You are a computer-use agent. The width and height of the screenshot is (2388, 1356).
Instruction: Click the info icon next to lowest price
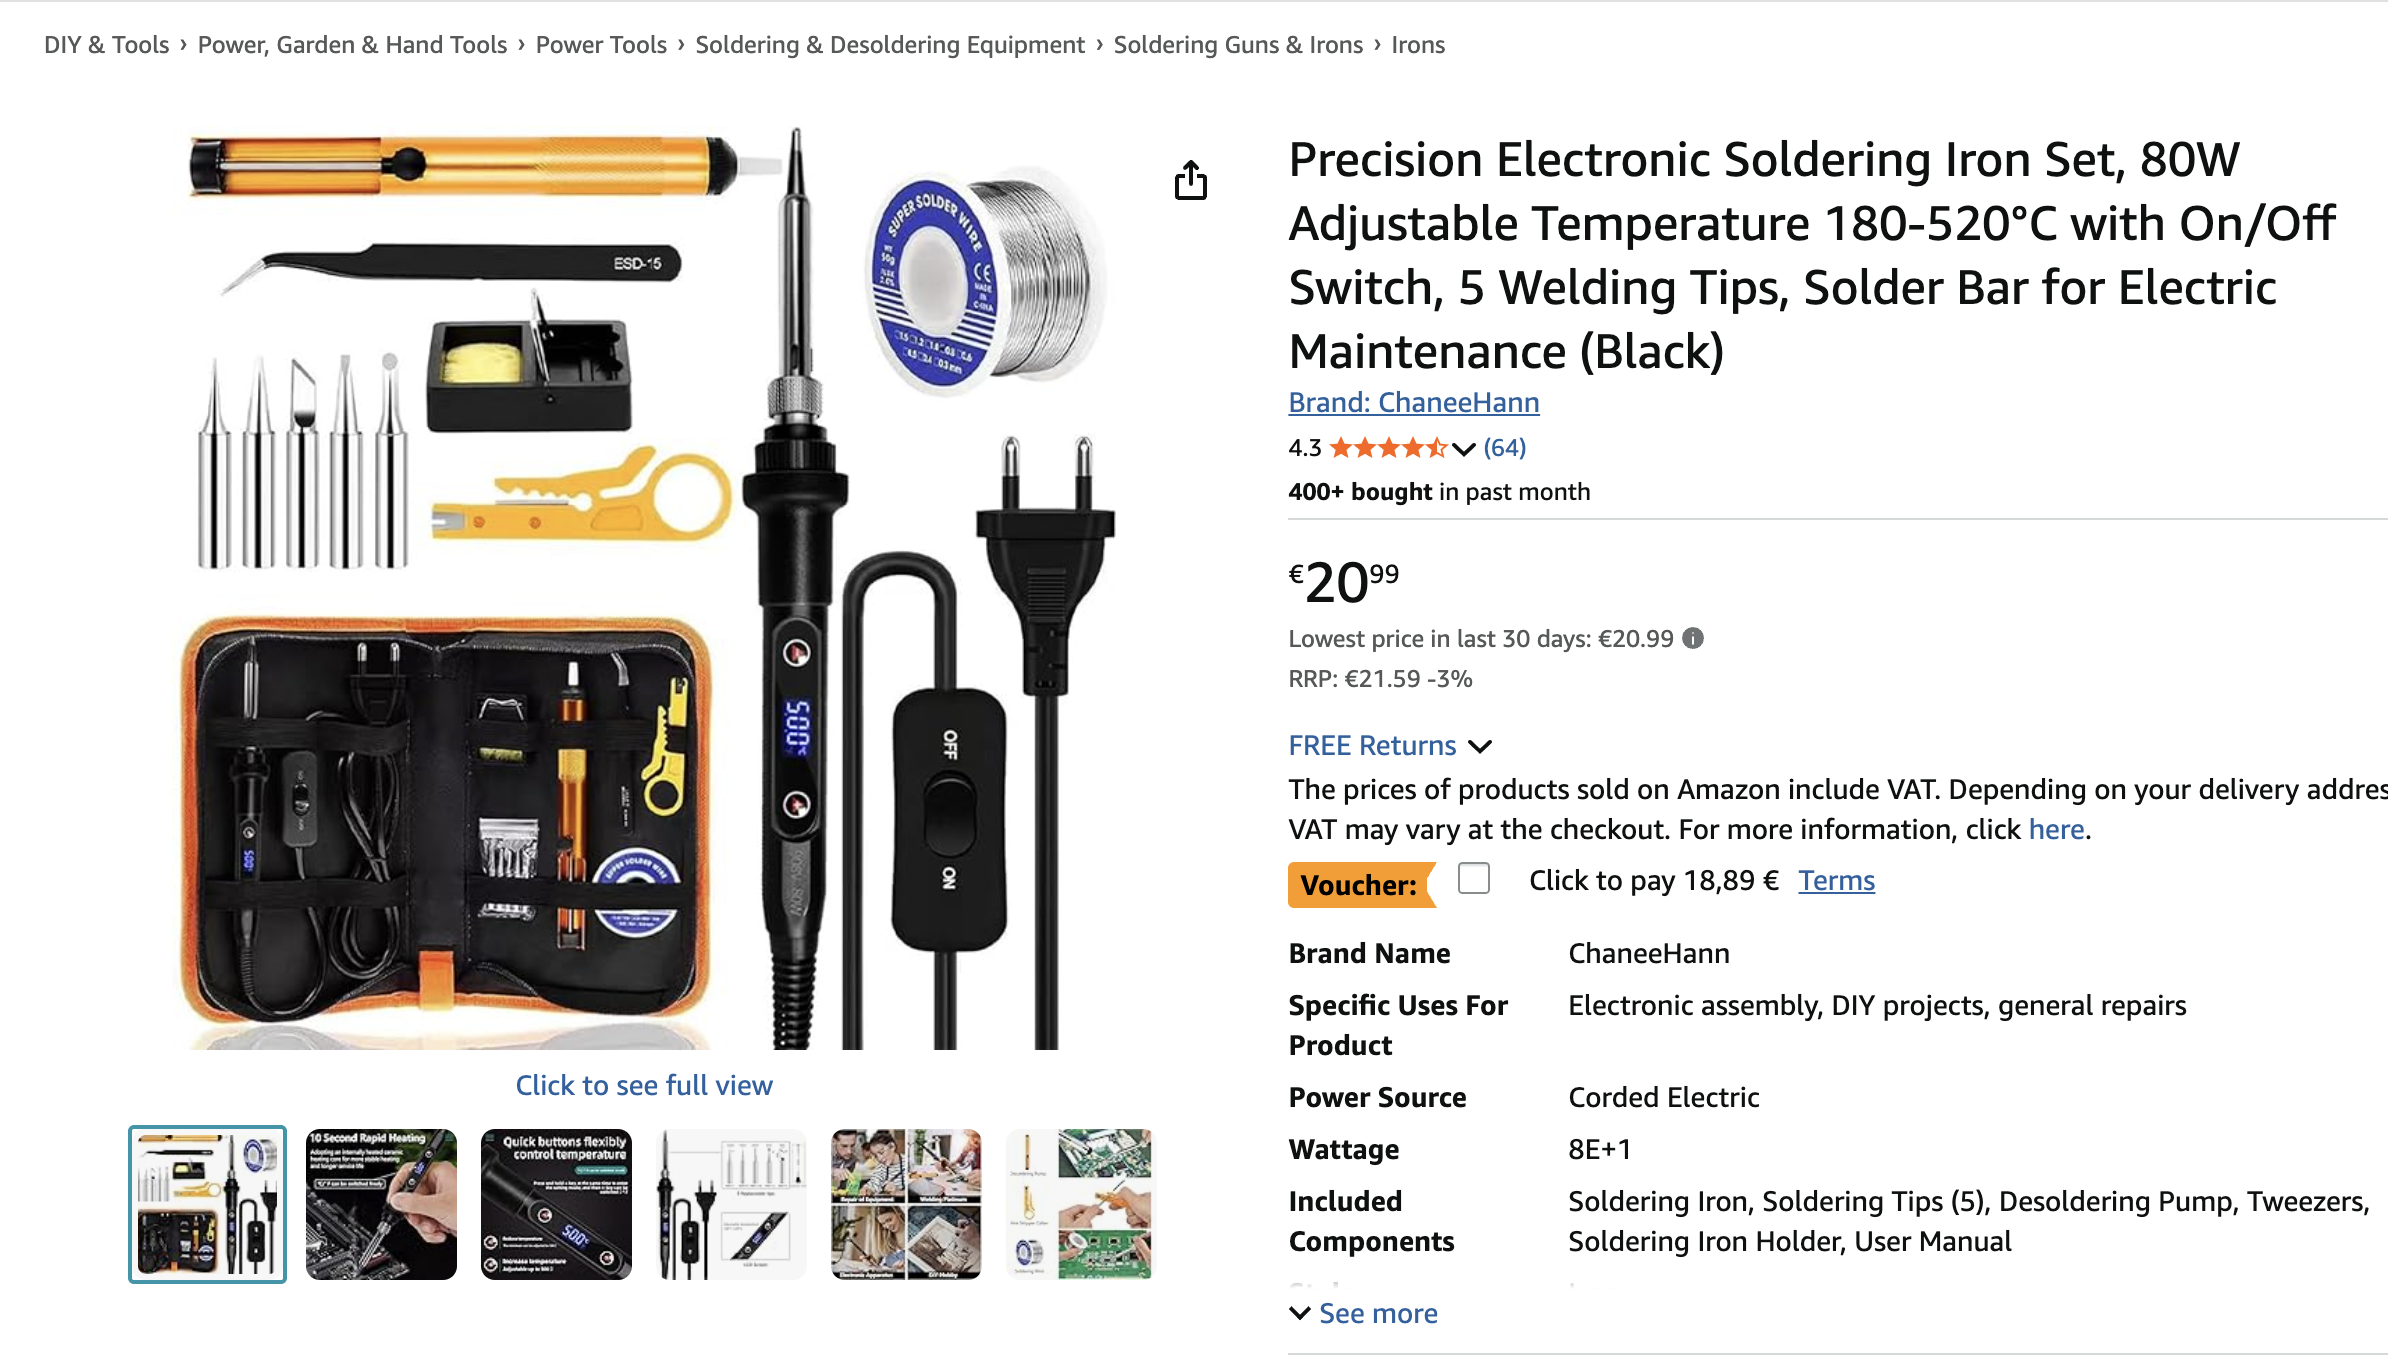pos(1693,638)
